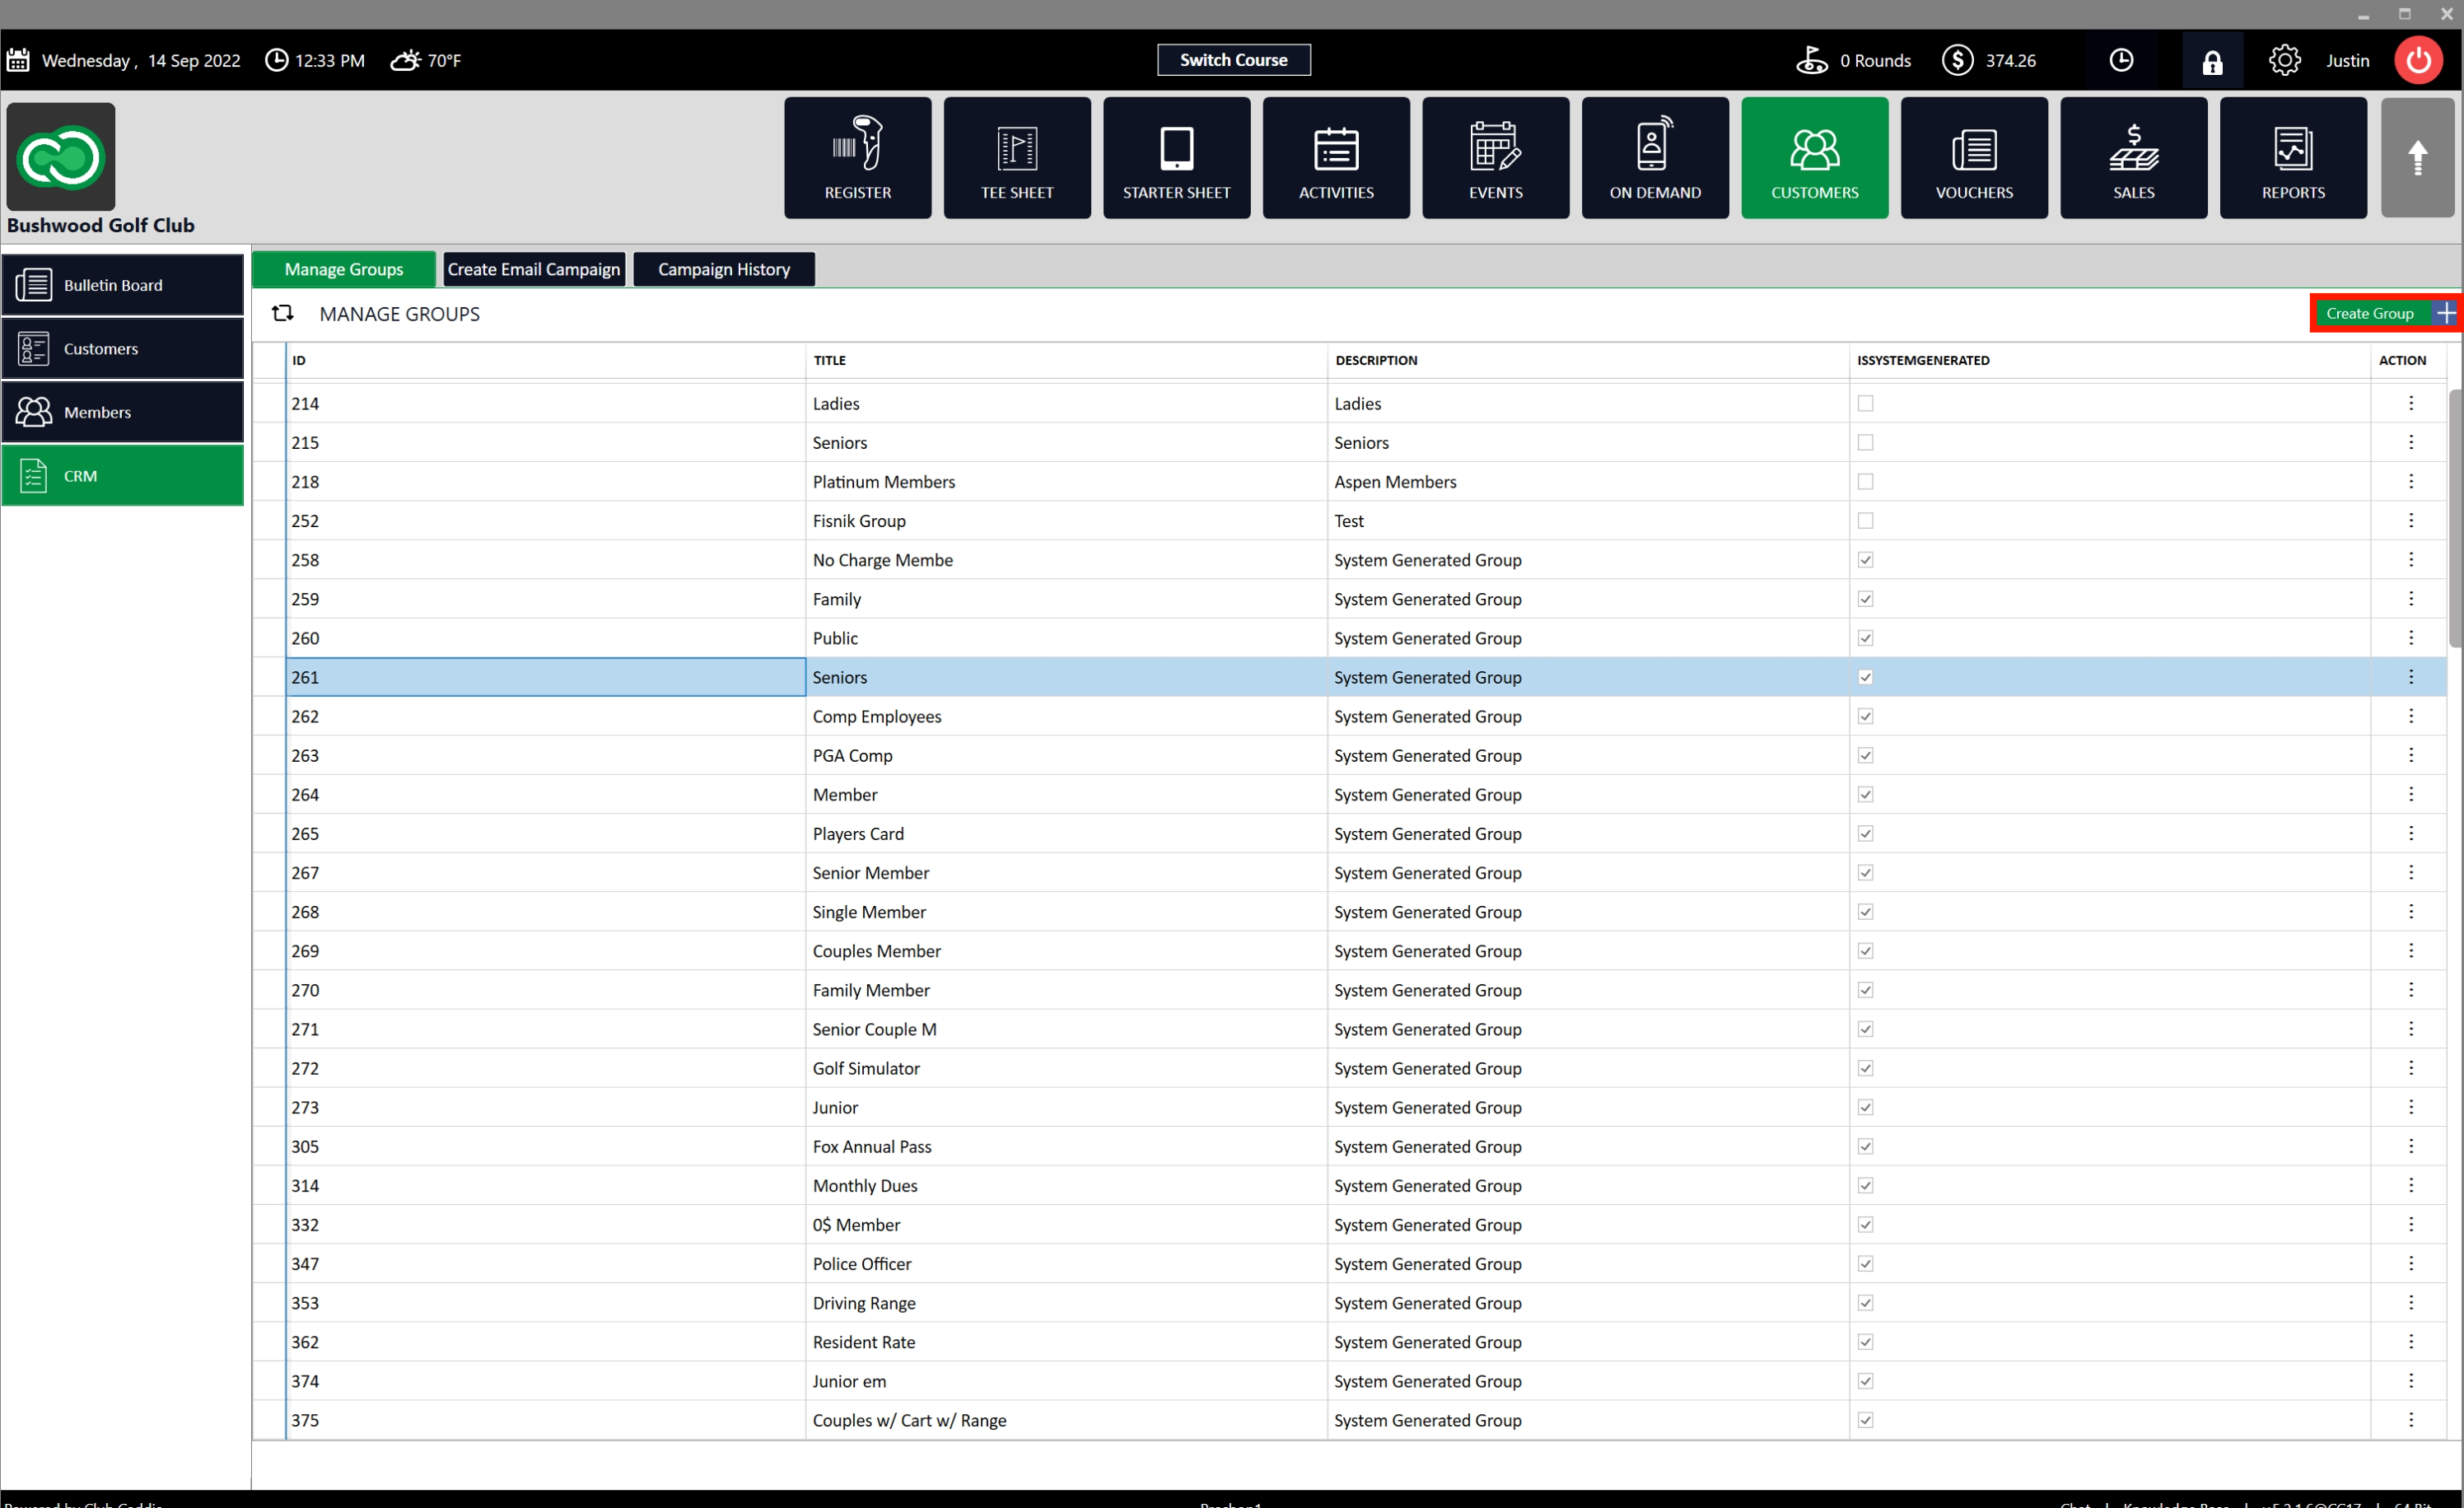The height and width of the screenshot is (1508, 2464).
Task: Go to the Vouchers module
Action: (1973, 158)
